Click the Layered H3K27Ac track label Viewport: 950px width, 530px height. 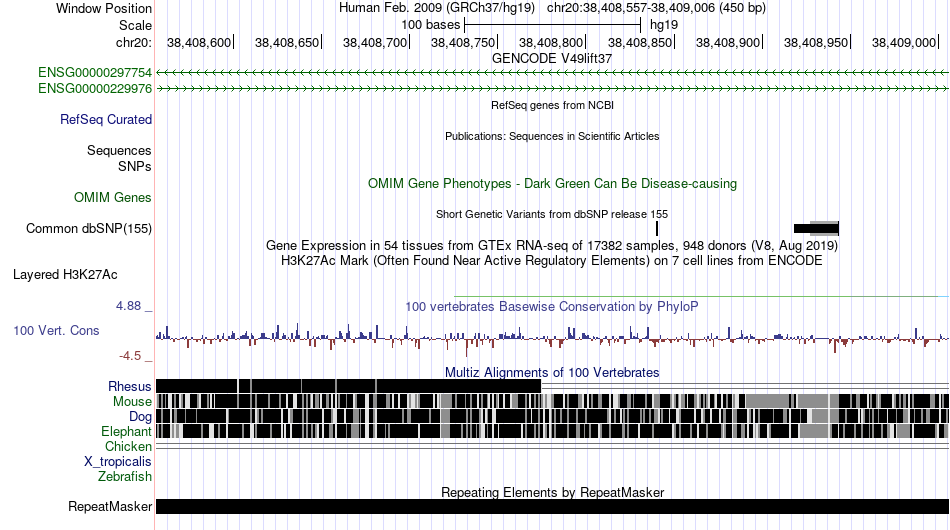65,274
